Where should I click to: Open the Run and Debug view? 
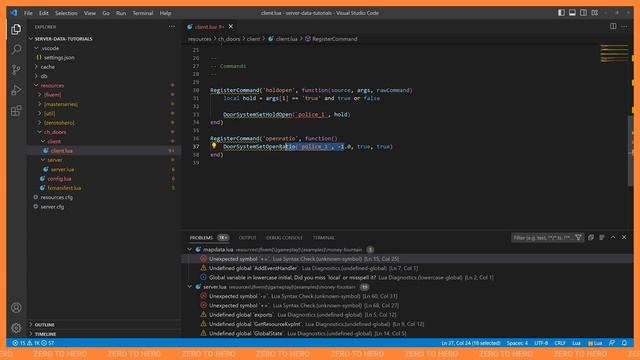pyautogui.click(x=16, y=90)
